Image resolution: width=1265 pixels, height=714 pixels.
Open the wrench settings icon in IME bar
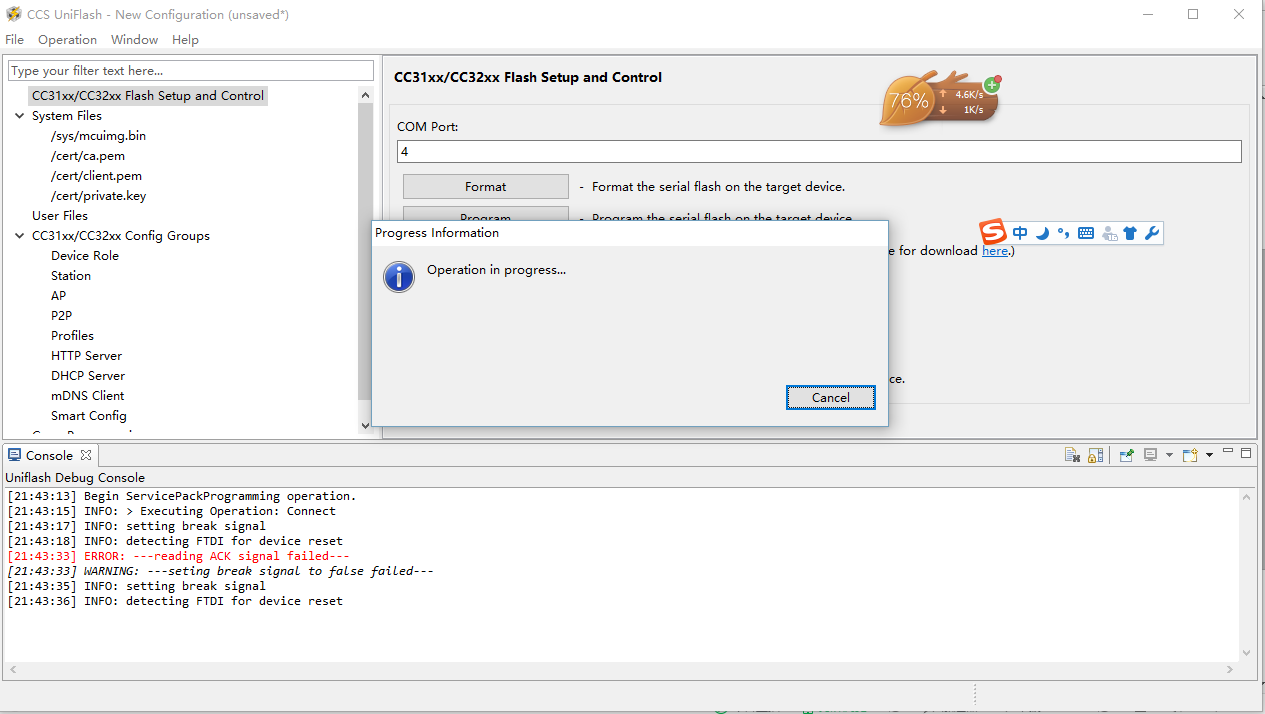tap(1151, 233)
